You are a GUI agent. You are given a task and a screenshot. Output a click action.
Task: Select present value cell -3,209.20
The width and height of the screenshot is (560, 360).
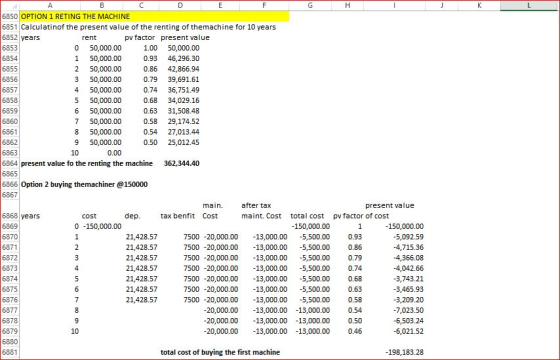(408, 300)
